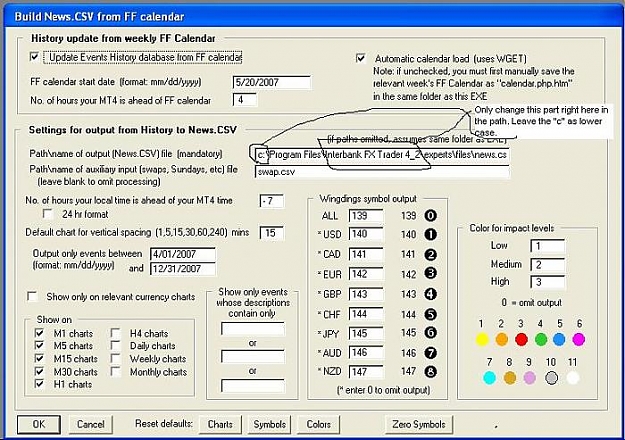Click the output events start date 4/01/2007 field

click(183, 254)
